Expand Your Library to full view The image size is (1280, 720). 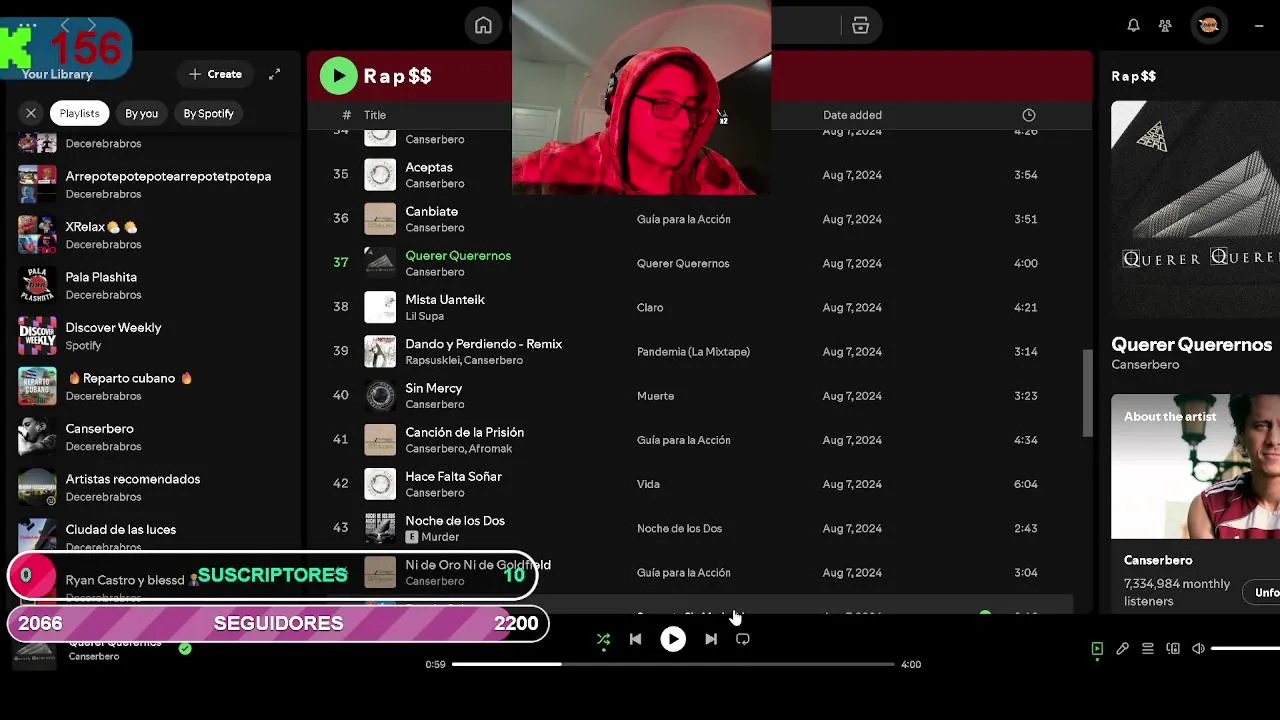click(x=274, y=74)
